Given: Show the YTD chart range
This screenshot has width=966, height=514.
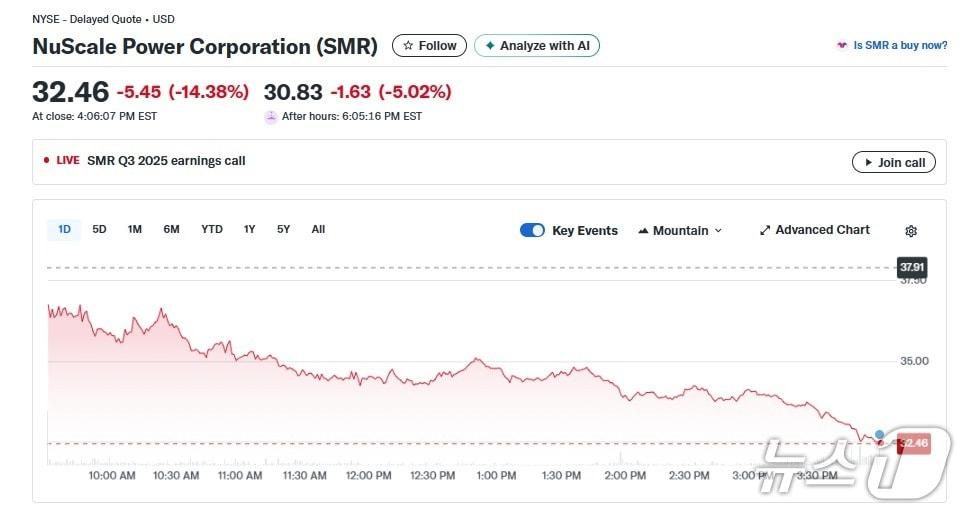Looking at the screenshot, I should [x=212, y=229].
